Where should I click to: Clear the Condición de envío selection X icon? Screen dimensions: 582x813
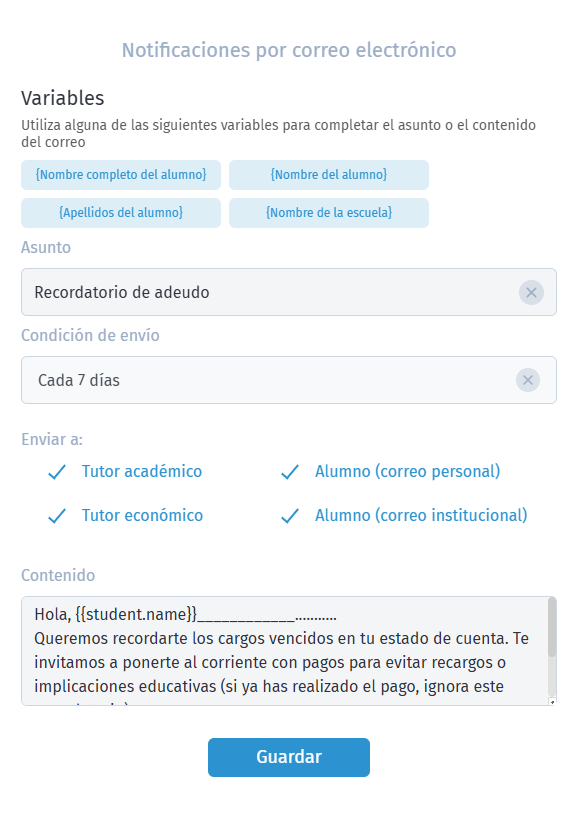point(528,380)
